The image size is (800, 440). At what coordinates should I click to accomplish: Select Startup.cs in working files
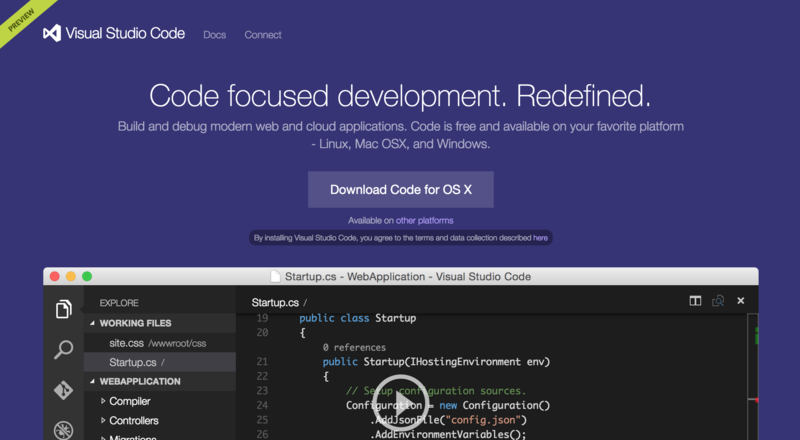coord(160,362)
